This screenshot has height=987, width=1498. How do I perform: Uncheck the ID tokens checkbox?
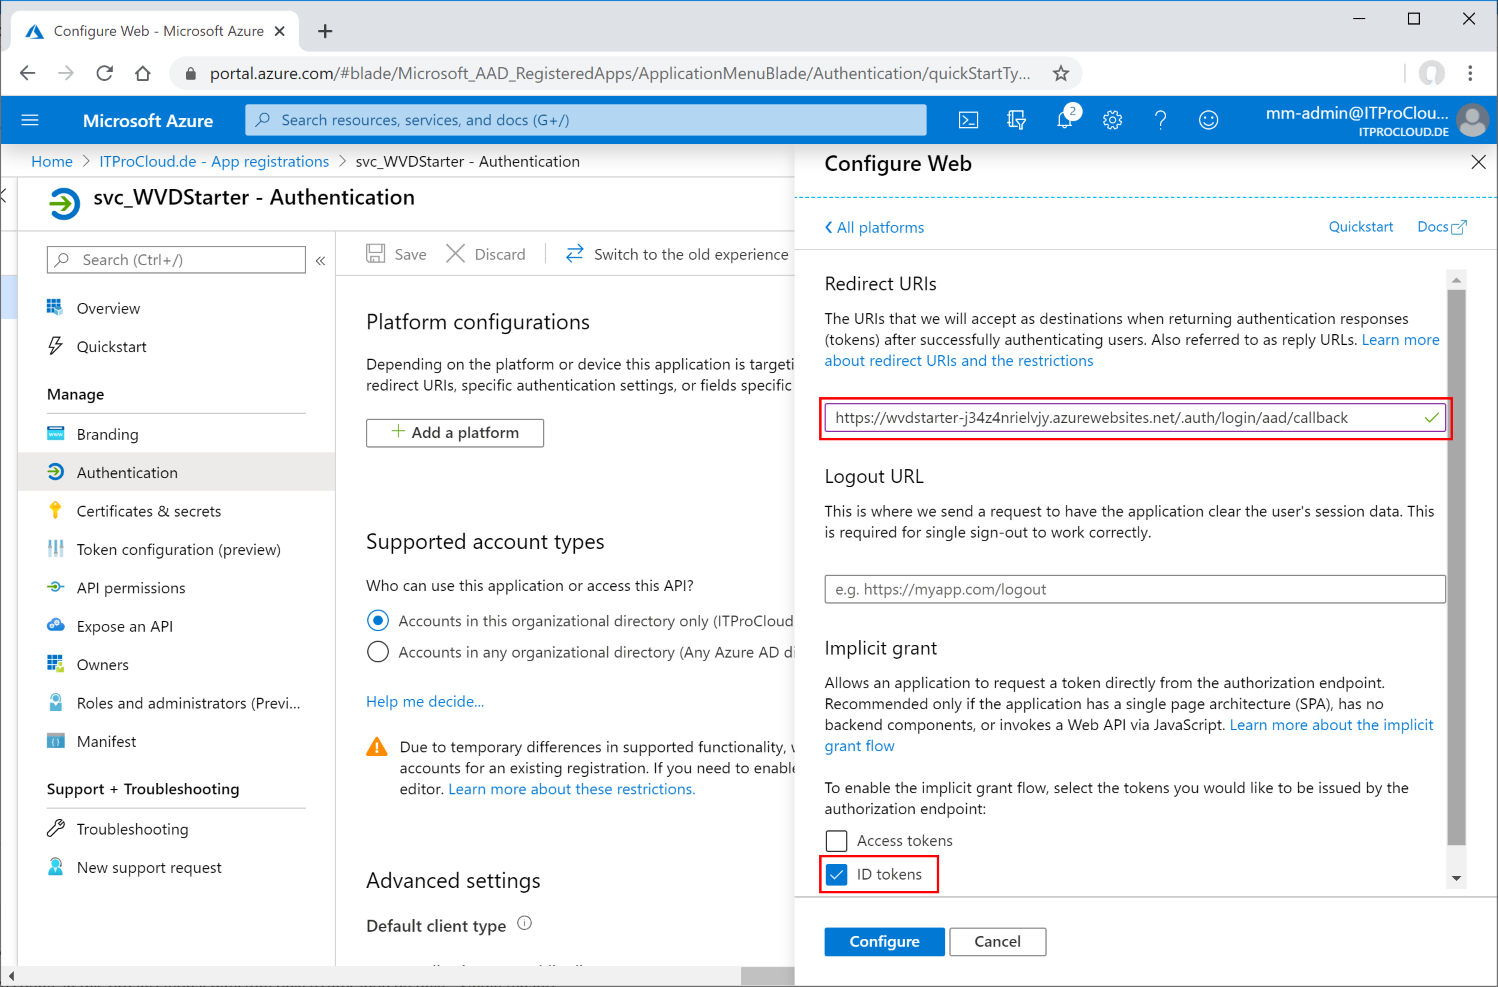click(x=836, y=874)
